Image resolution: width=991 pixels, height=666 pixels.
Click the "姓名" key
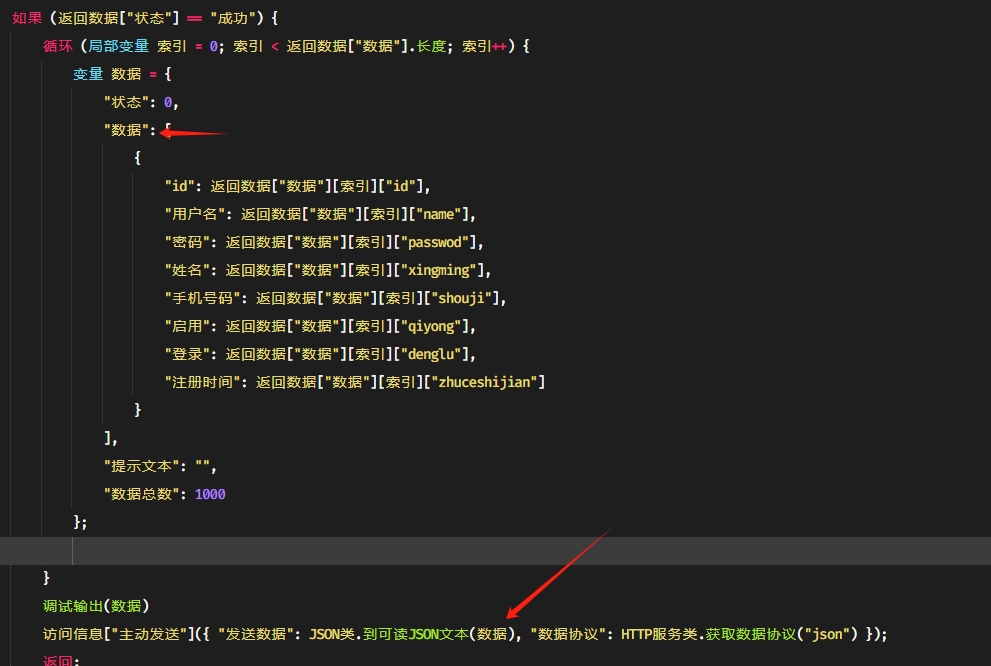pos(187,270)
